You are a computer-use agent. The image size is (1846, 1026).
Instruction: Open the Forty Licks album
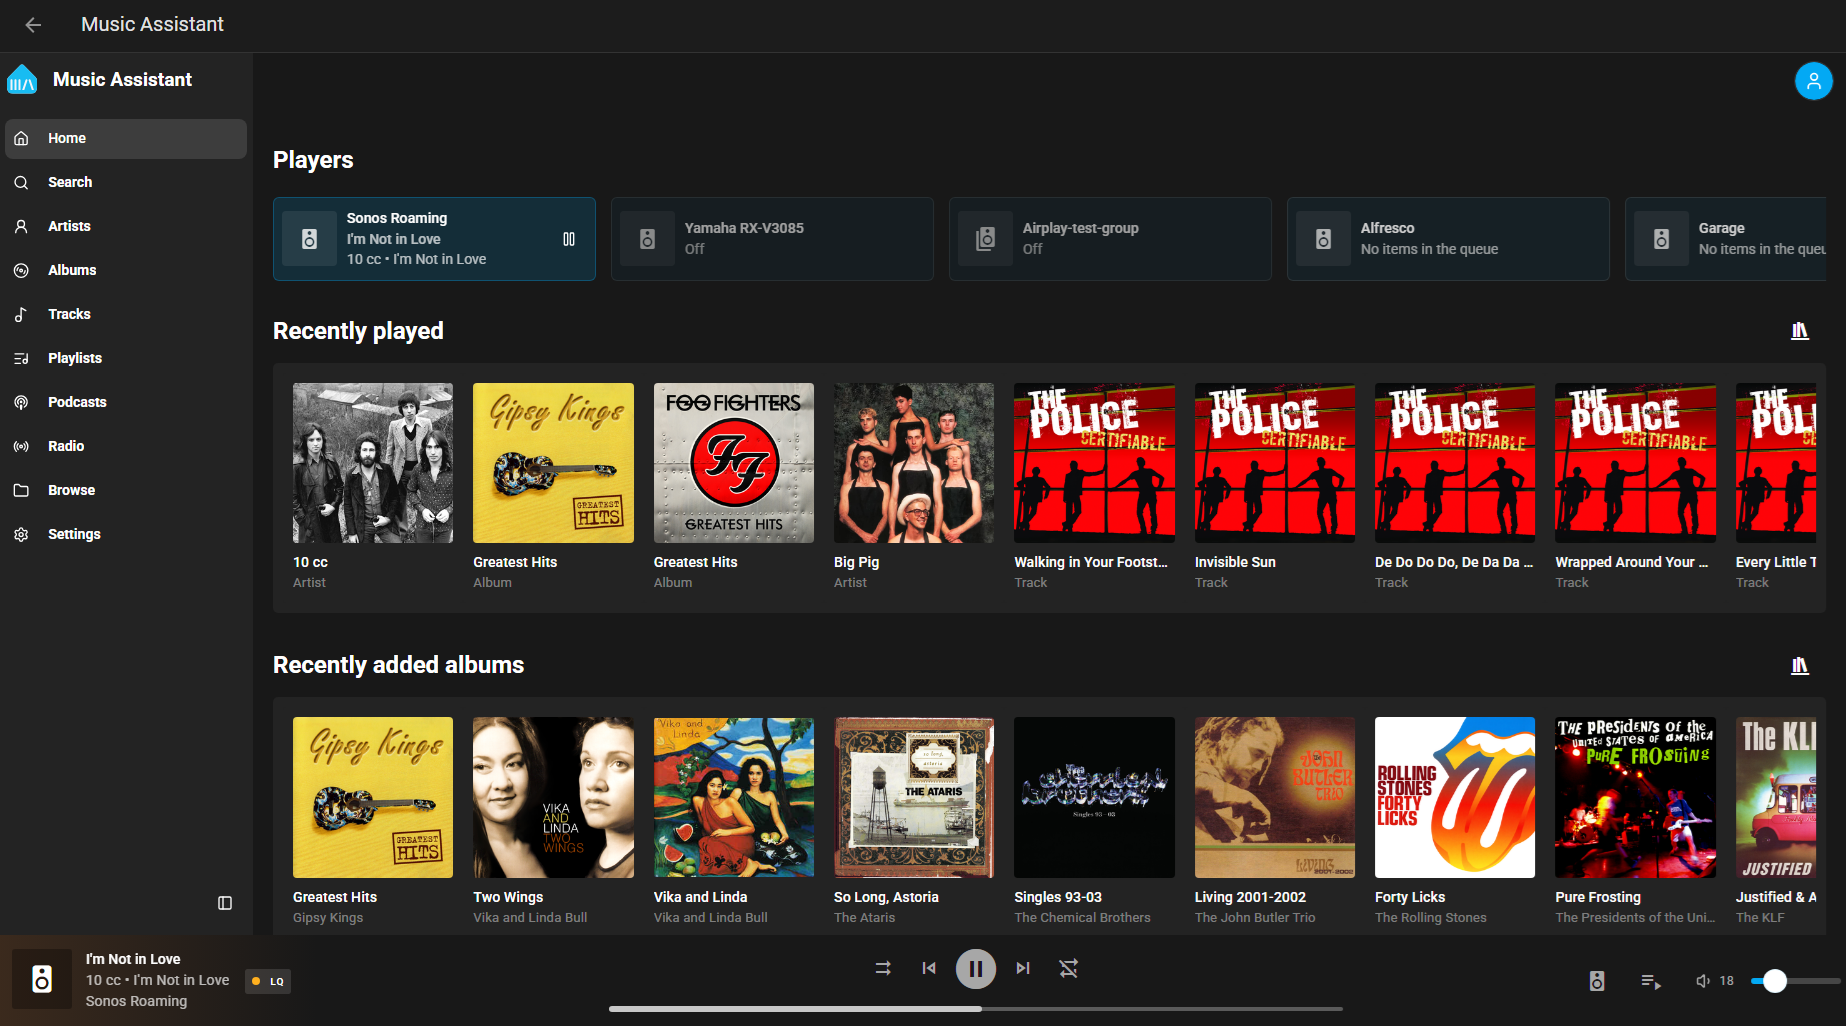pos(1455,797)
